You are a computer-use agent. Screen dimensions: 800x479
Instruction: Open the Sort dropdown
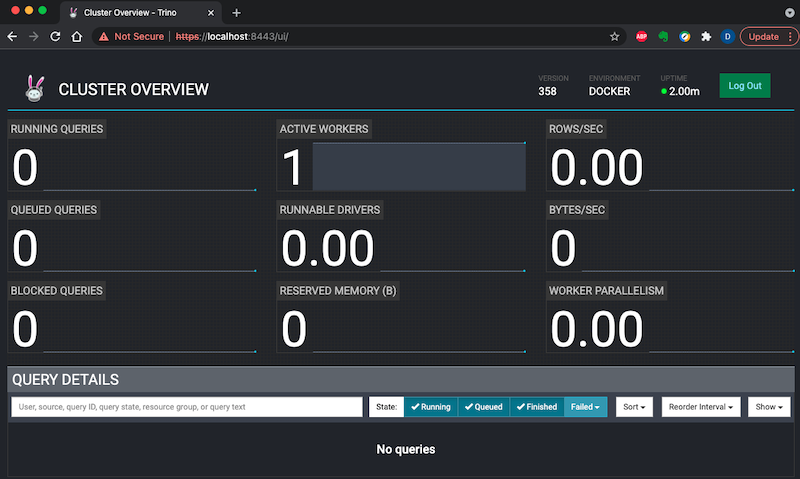click(x=634, y=407)
